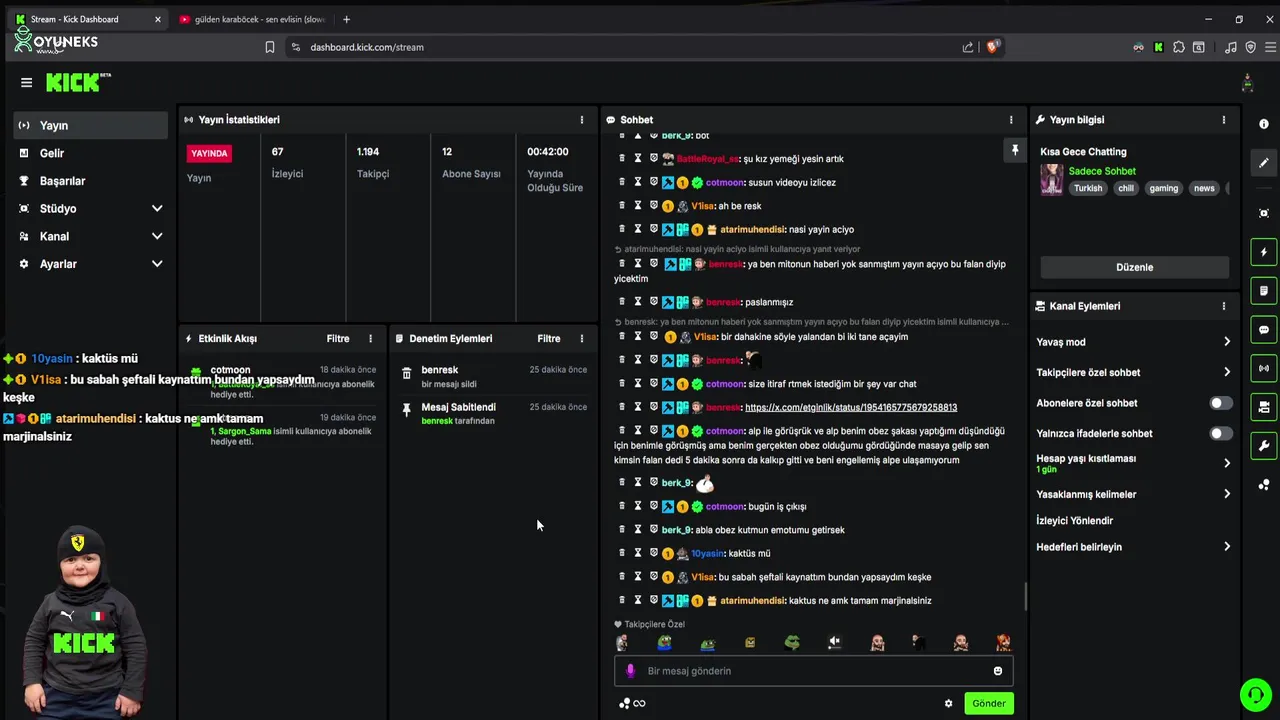Open Etkinlik Akışı panel three-dot menu
The height and width of the screenshot is (720, 1280).
point(370,339)
